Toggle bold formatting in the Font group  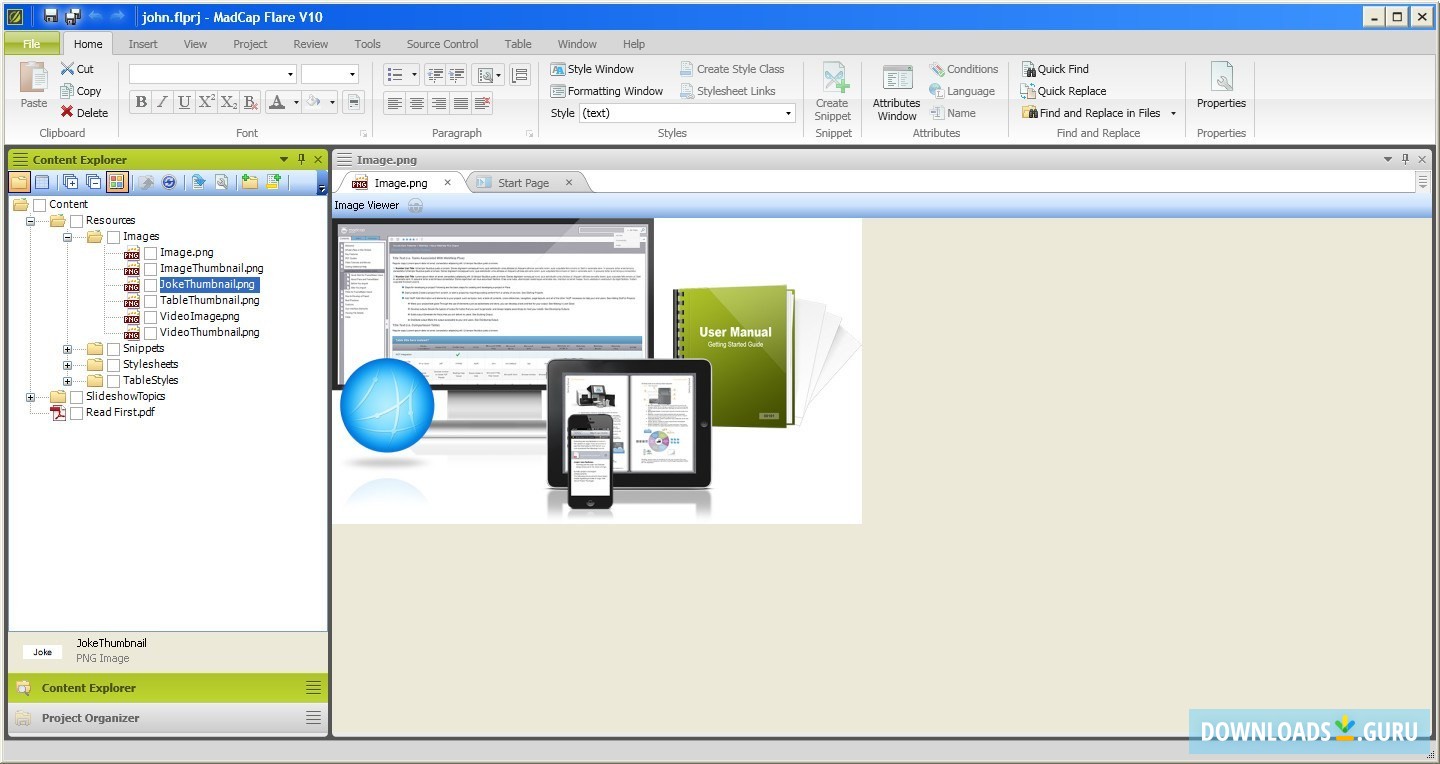[x=140, y=101]
